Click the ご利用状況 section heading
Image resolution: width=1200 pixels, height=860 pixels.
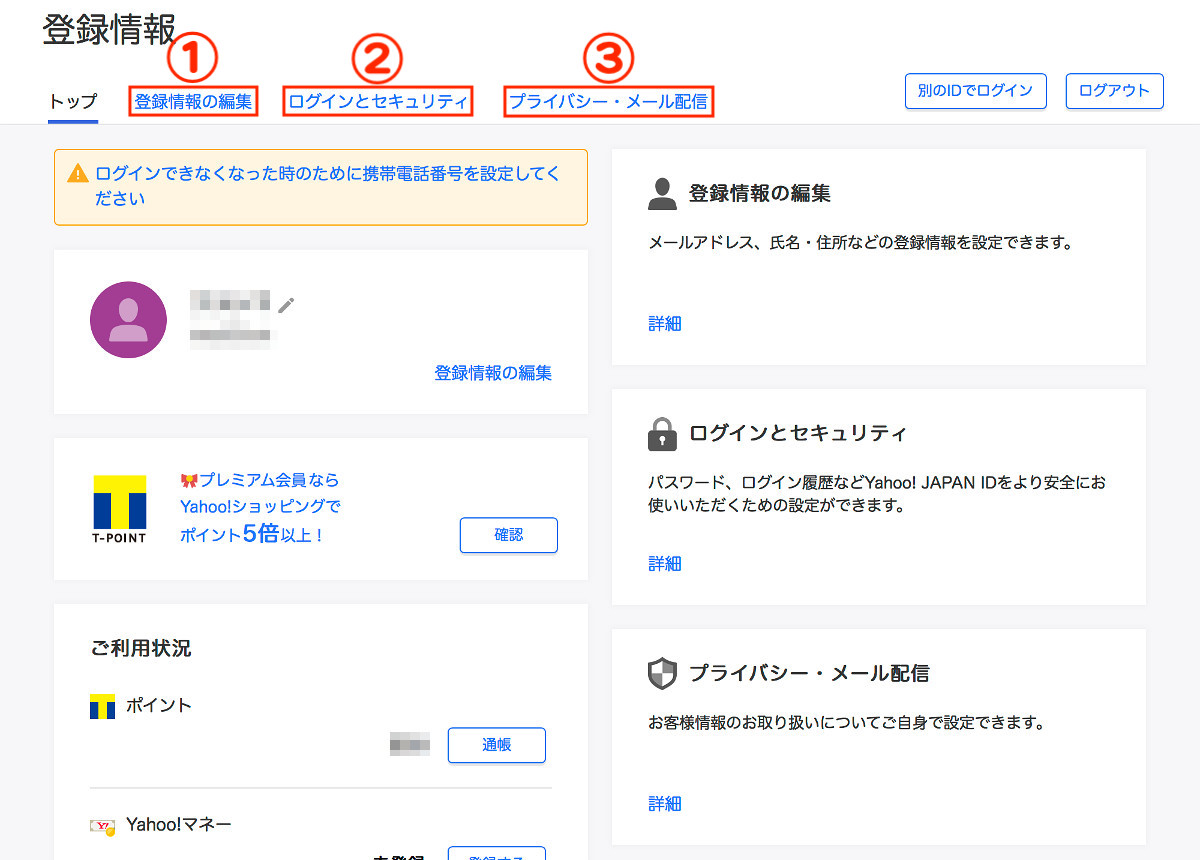141,648
